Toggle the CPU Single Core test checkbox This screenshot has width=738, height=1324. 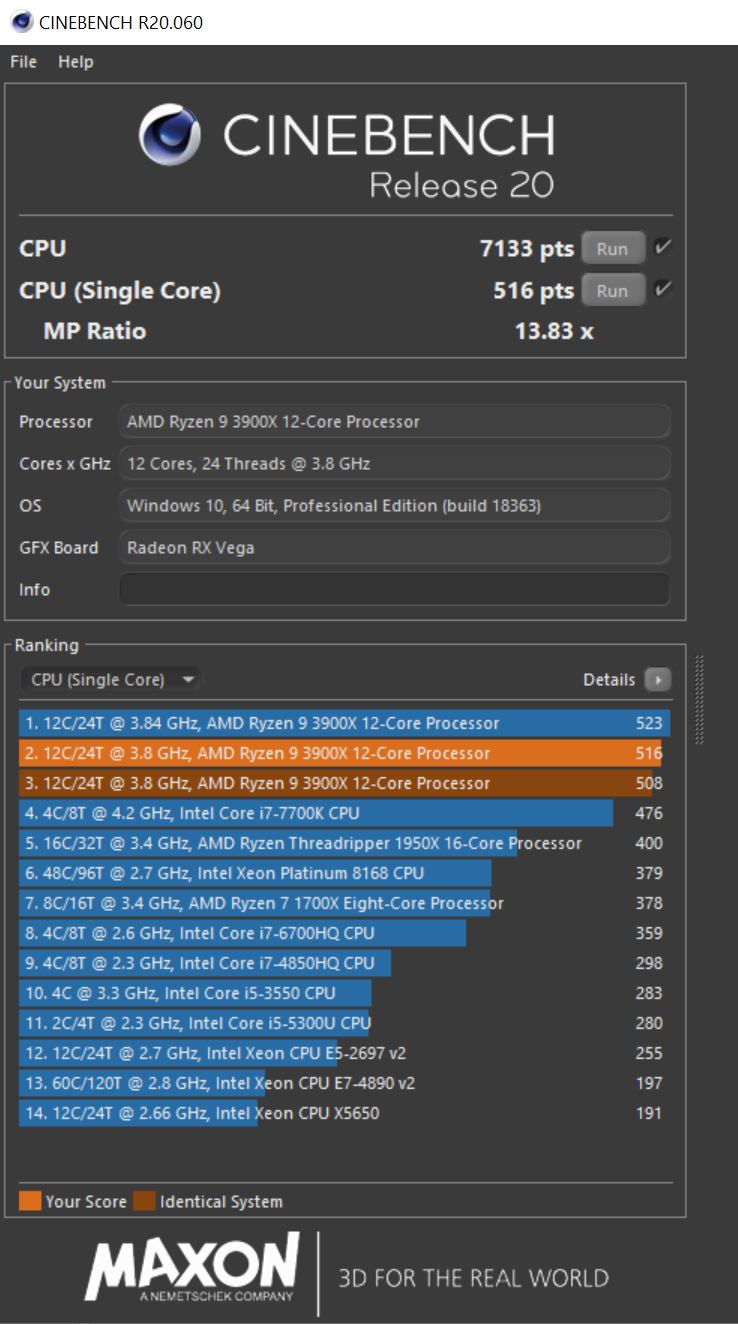(662, 290)
